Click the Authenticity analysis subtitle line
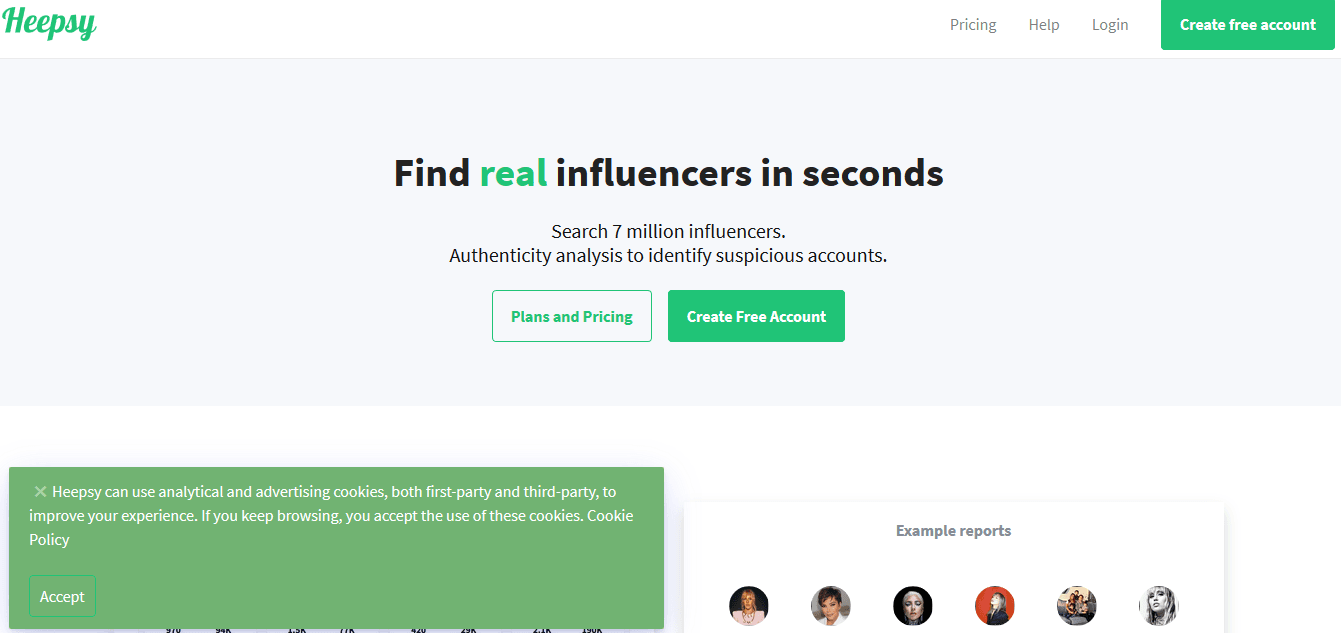The image size is (1341, 633). click(x=668, y=255)
